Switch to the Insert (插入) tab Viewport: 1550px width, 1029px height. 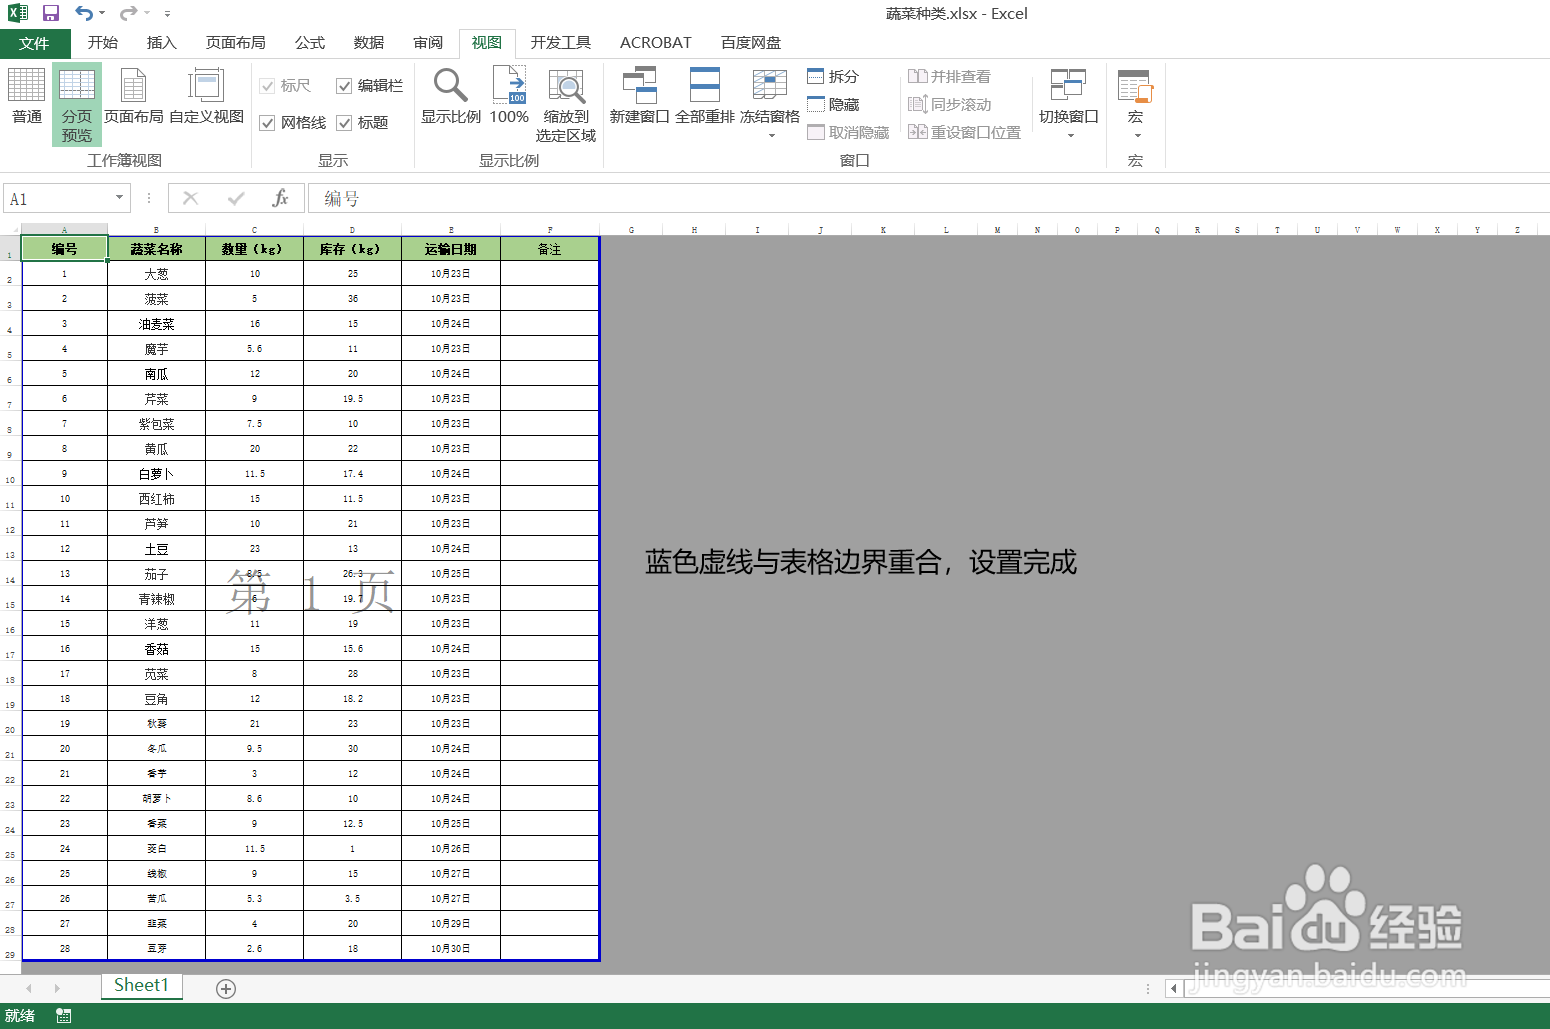[161, 43]
